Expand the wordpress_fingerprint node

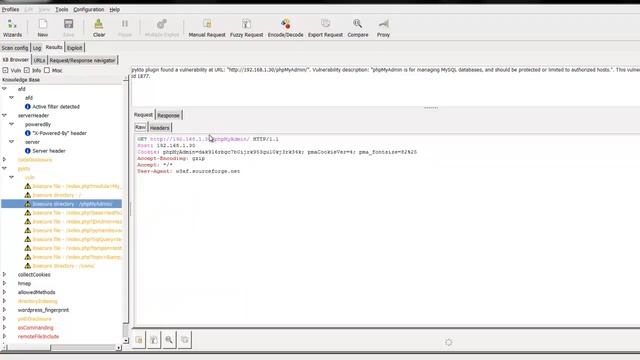pyautogui.click(x=4, y=310)
